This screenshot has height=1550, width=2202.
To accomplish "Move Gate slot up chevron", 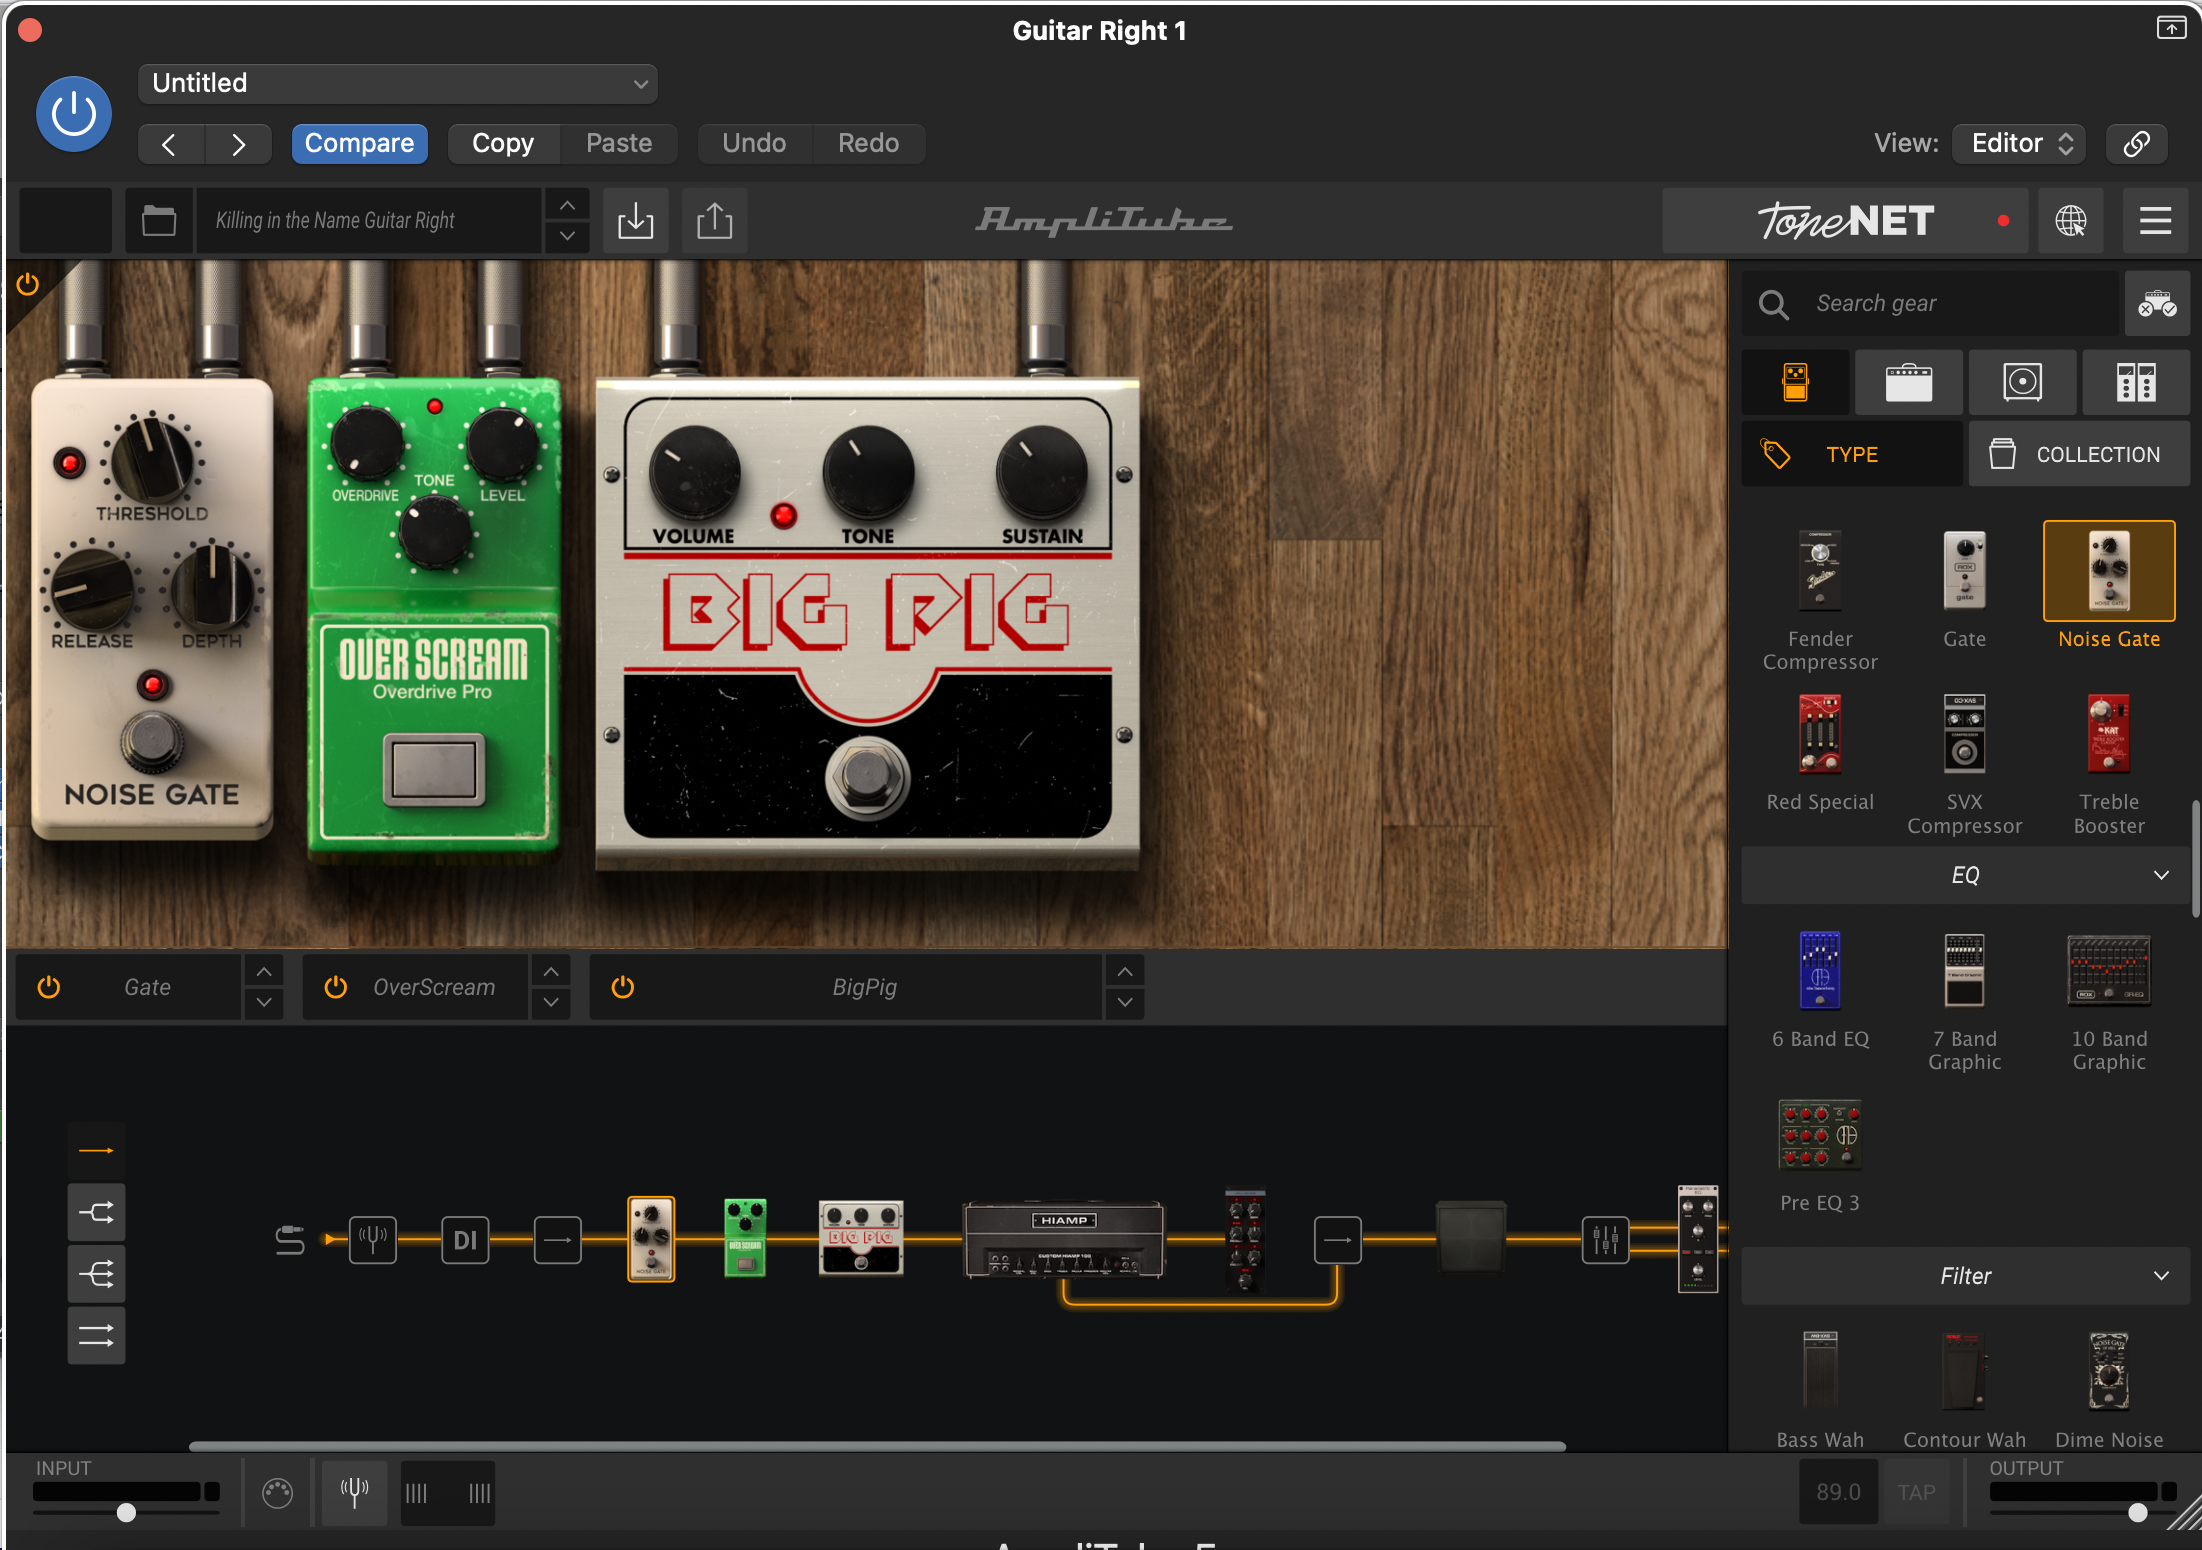I will [264, 971].
